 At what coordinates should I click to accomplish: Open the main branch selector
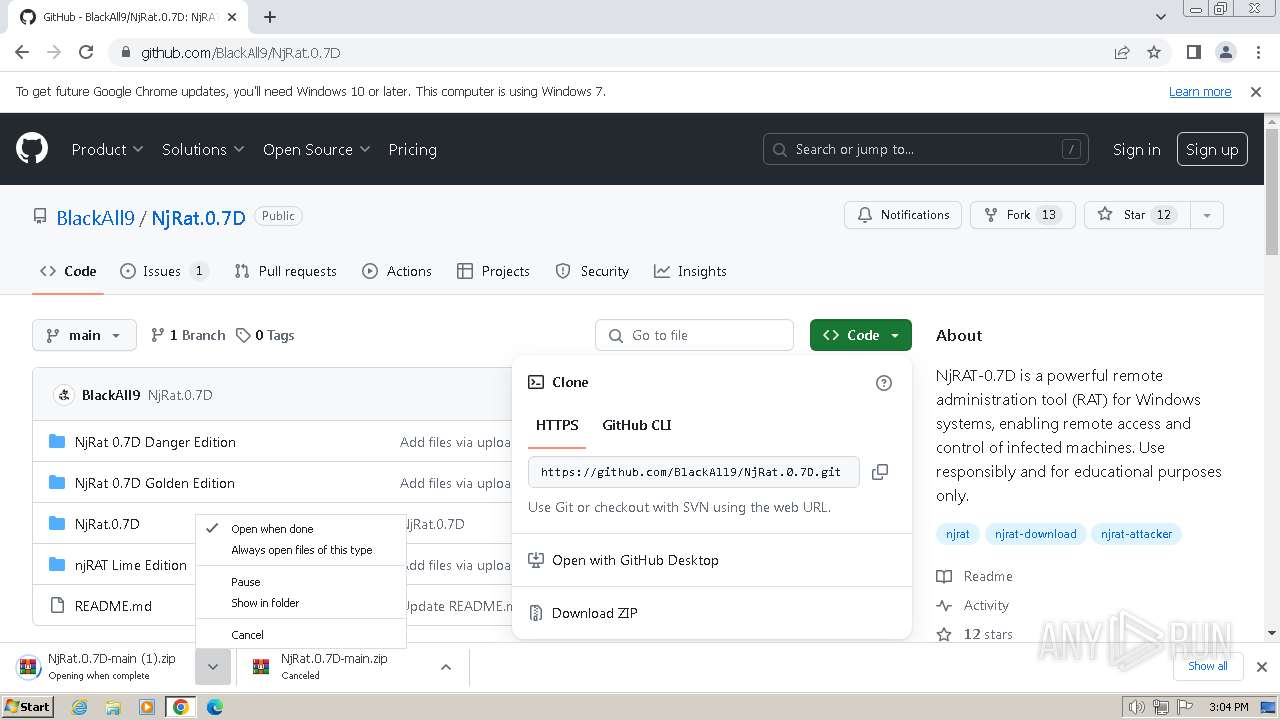tap(84, 335)
